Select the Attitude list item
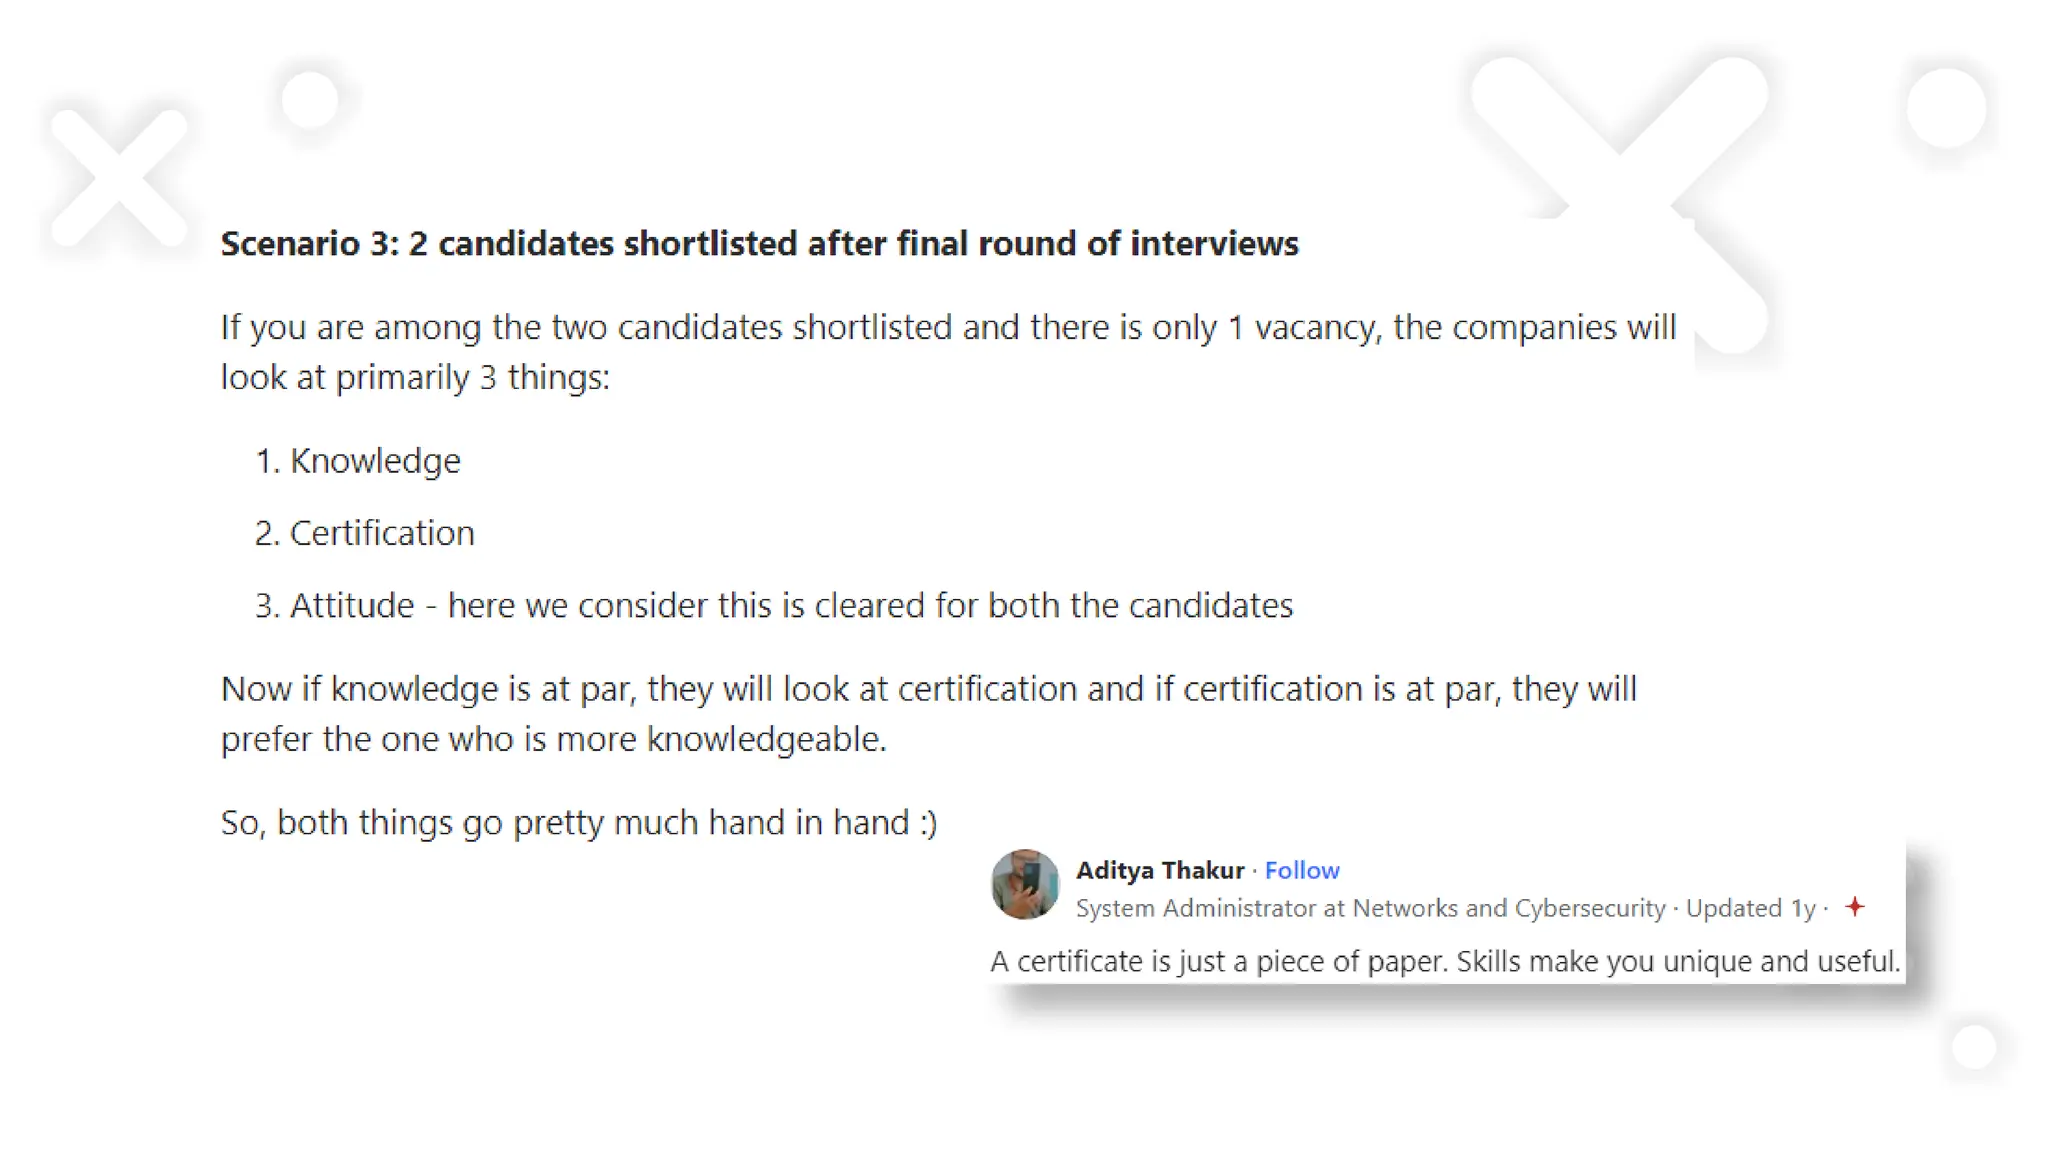The height and width of the screenshot is (1152, 2048). (x=773, y=605)
